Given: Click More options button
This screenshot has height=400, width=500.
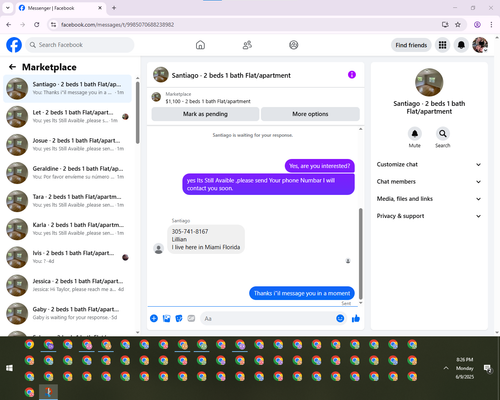Looking at the screenshot, I should coord(310,114).
